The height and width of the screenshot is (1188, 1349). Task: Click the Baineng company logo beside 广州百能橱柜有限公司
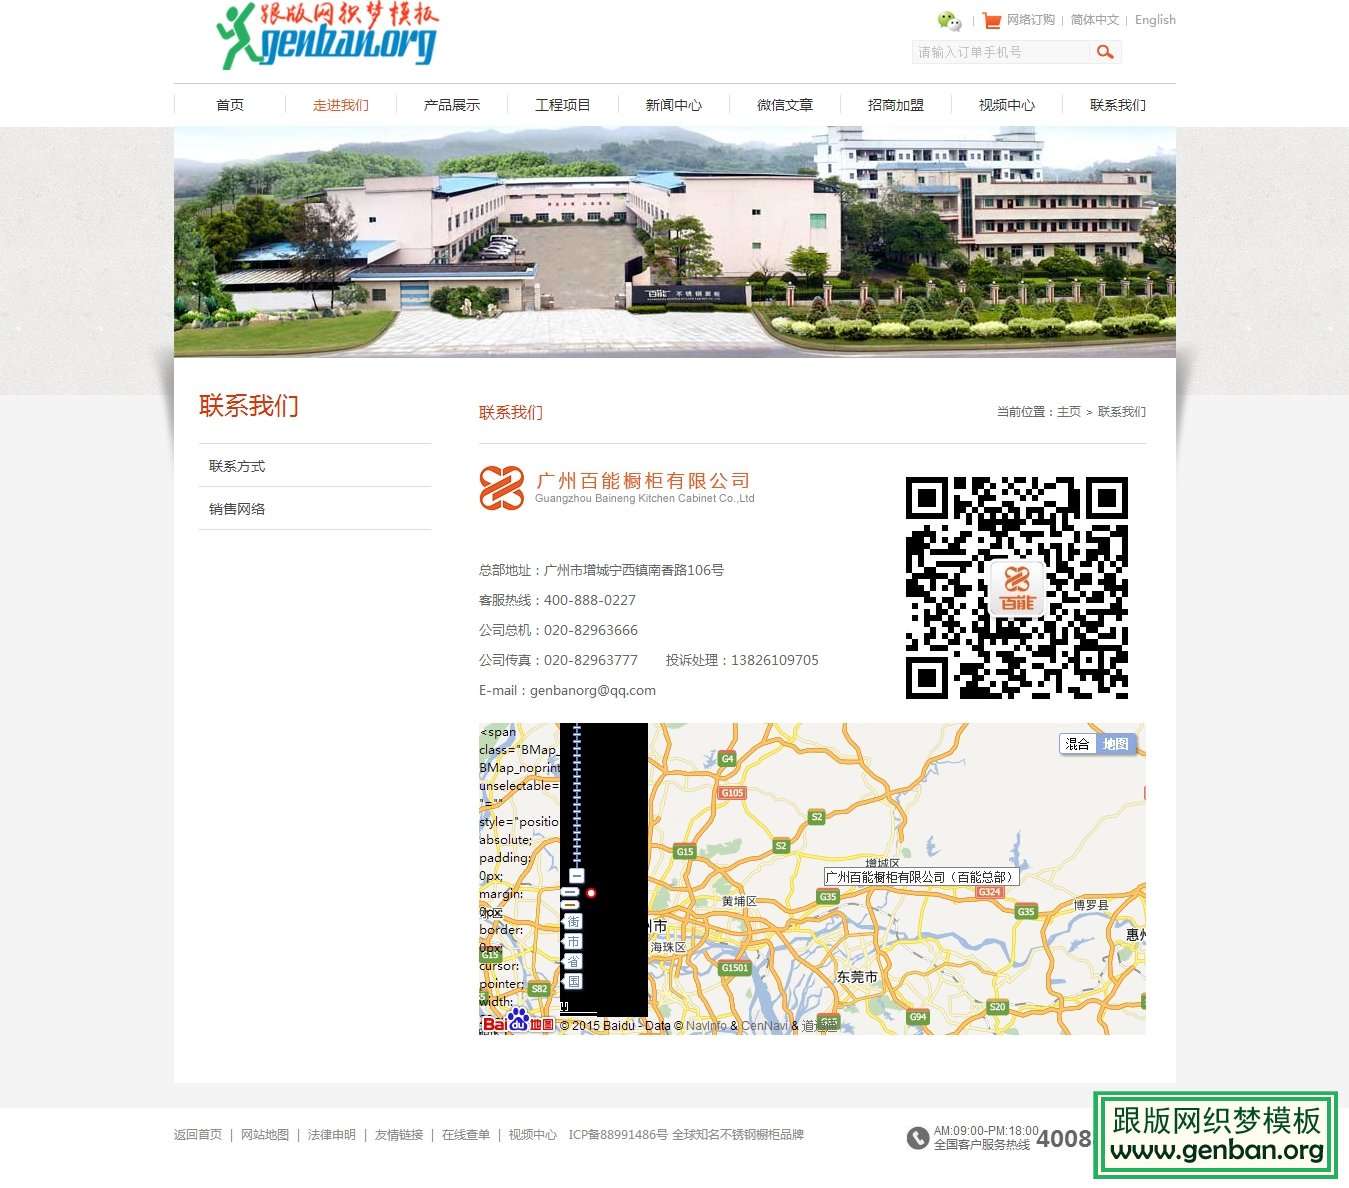(500, 489)
